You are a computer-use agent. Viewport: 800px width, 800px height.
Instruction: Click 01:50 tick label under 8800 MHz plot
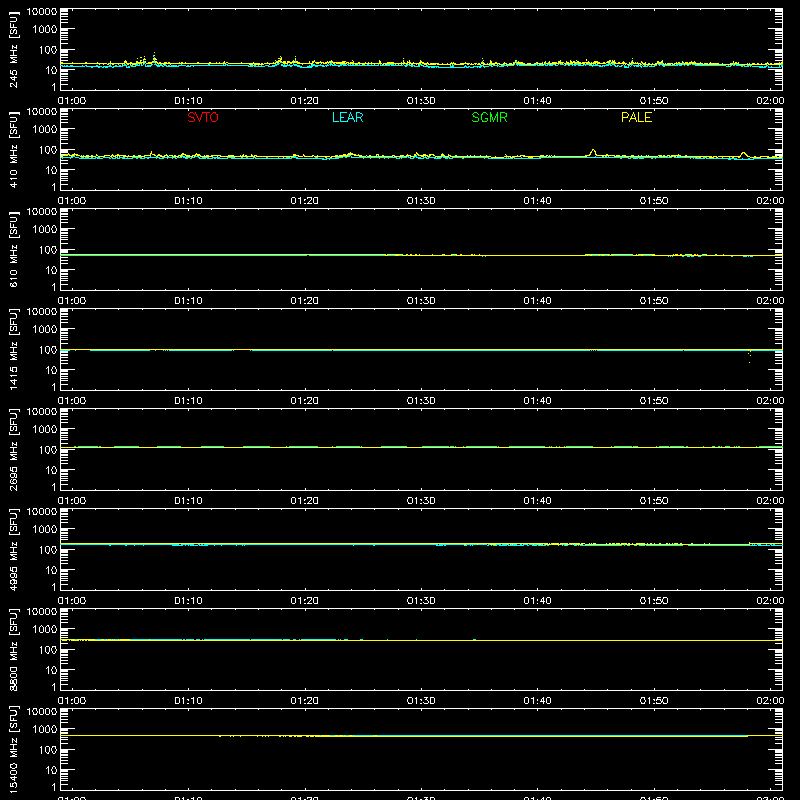[x=654, y=701]
